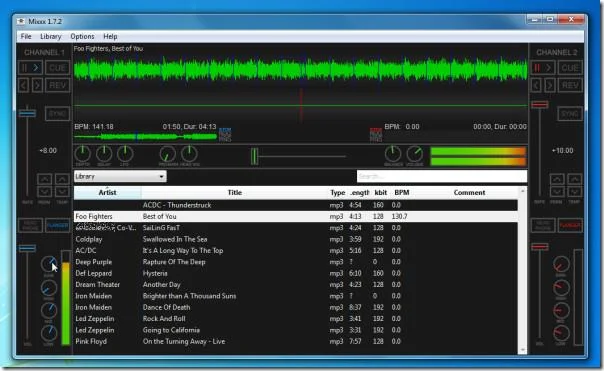Click the Channel 2 mid EQ knob

[x=561, y=311]
